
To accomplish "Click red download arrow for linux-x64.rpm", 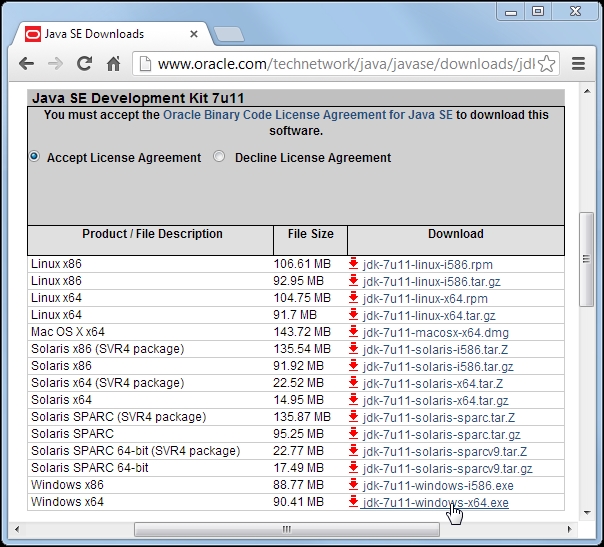I will (353, 298).
